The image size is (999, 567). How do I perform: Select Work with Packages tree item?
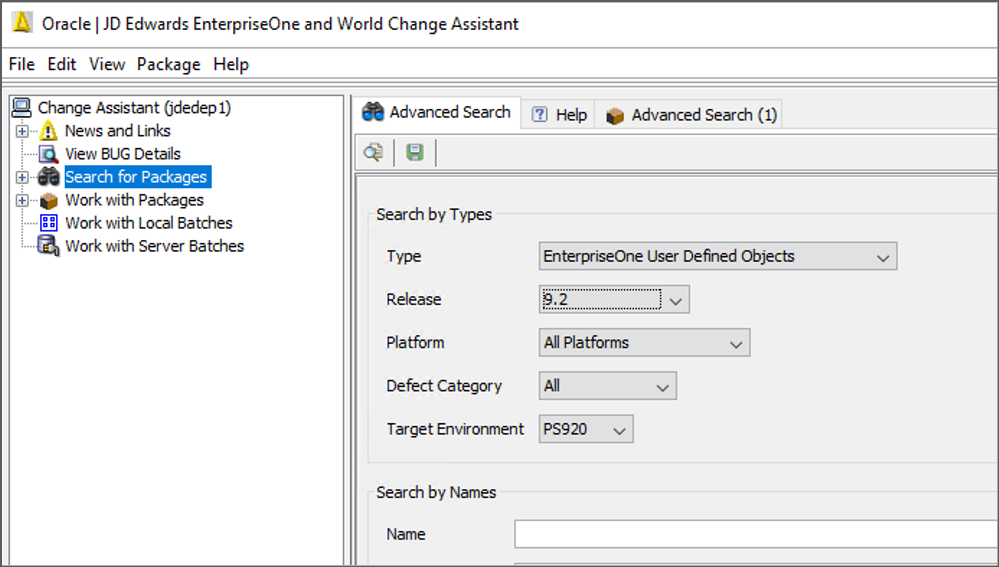[134, 200]
